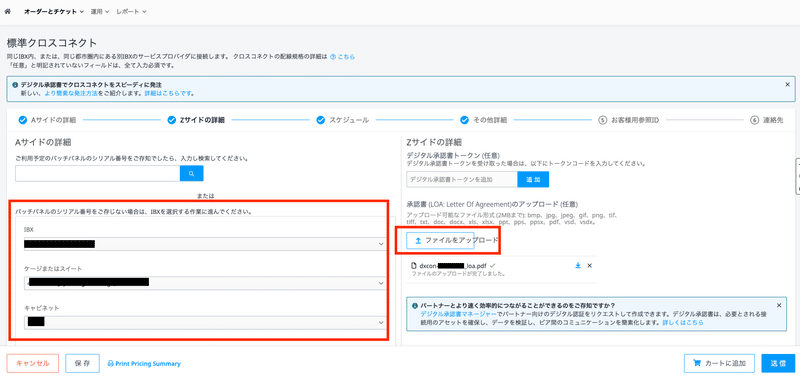This screenshot has width=800, height=378.
Task: Click the loa.pdf document icon
Action: click(x=414, y=266)
